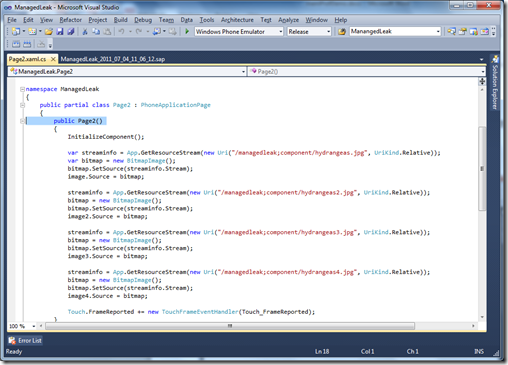Click the Uncomment Selection icon on second toolbar

pyautogui.click(x=27, y=44)
